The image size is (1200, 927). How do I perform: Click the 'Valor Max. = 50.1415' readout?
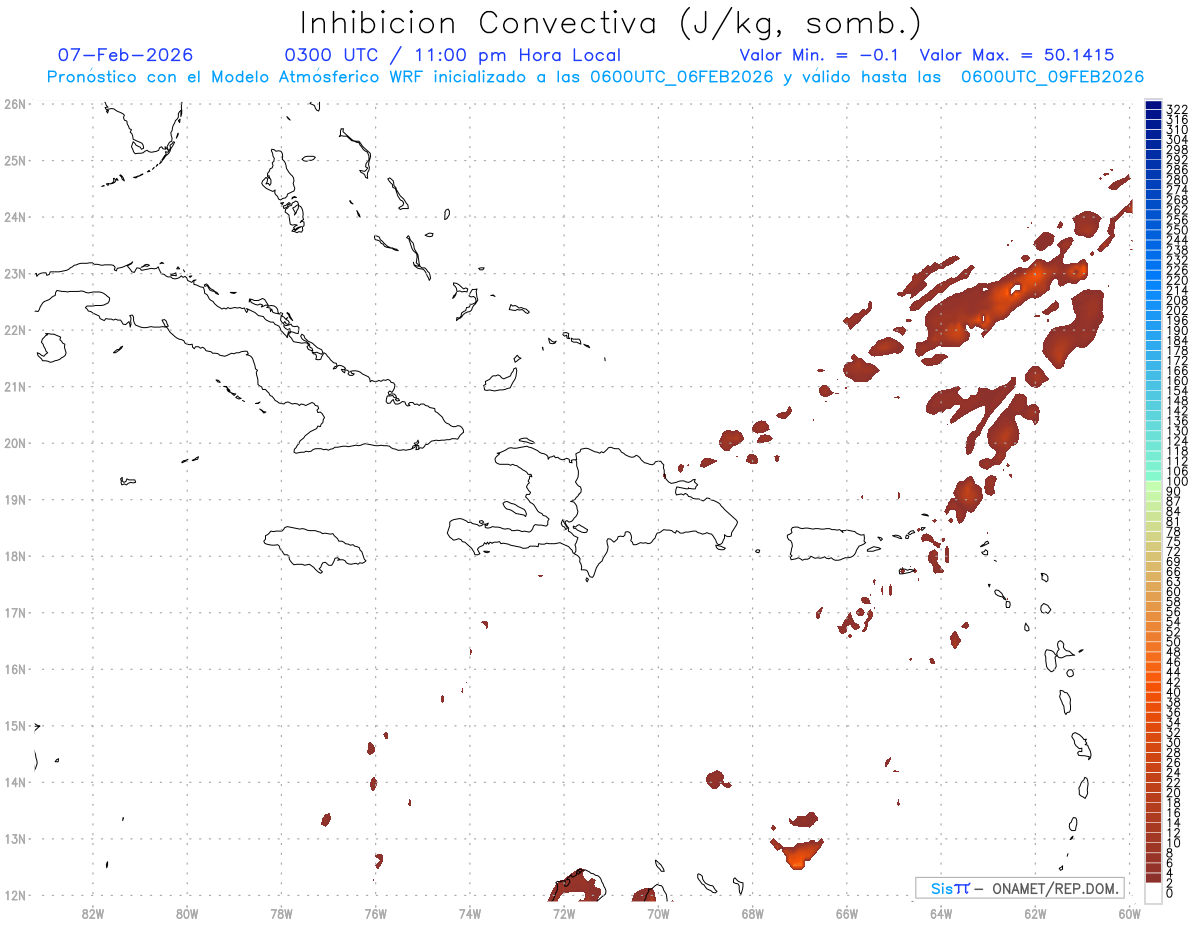[x=1017, y=55]
